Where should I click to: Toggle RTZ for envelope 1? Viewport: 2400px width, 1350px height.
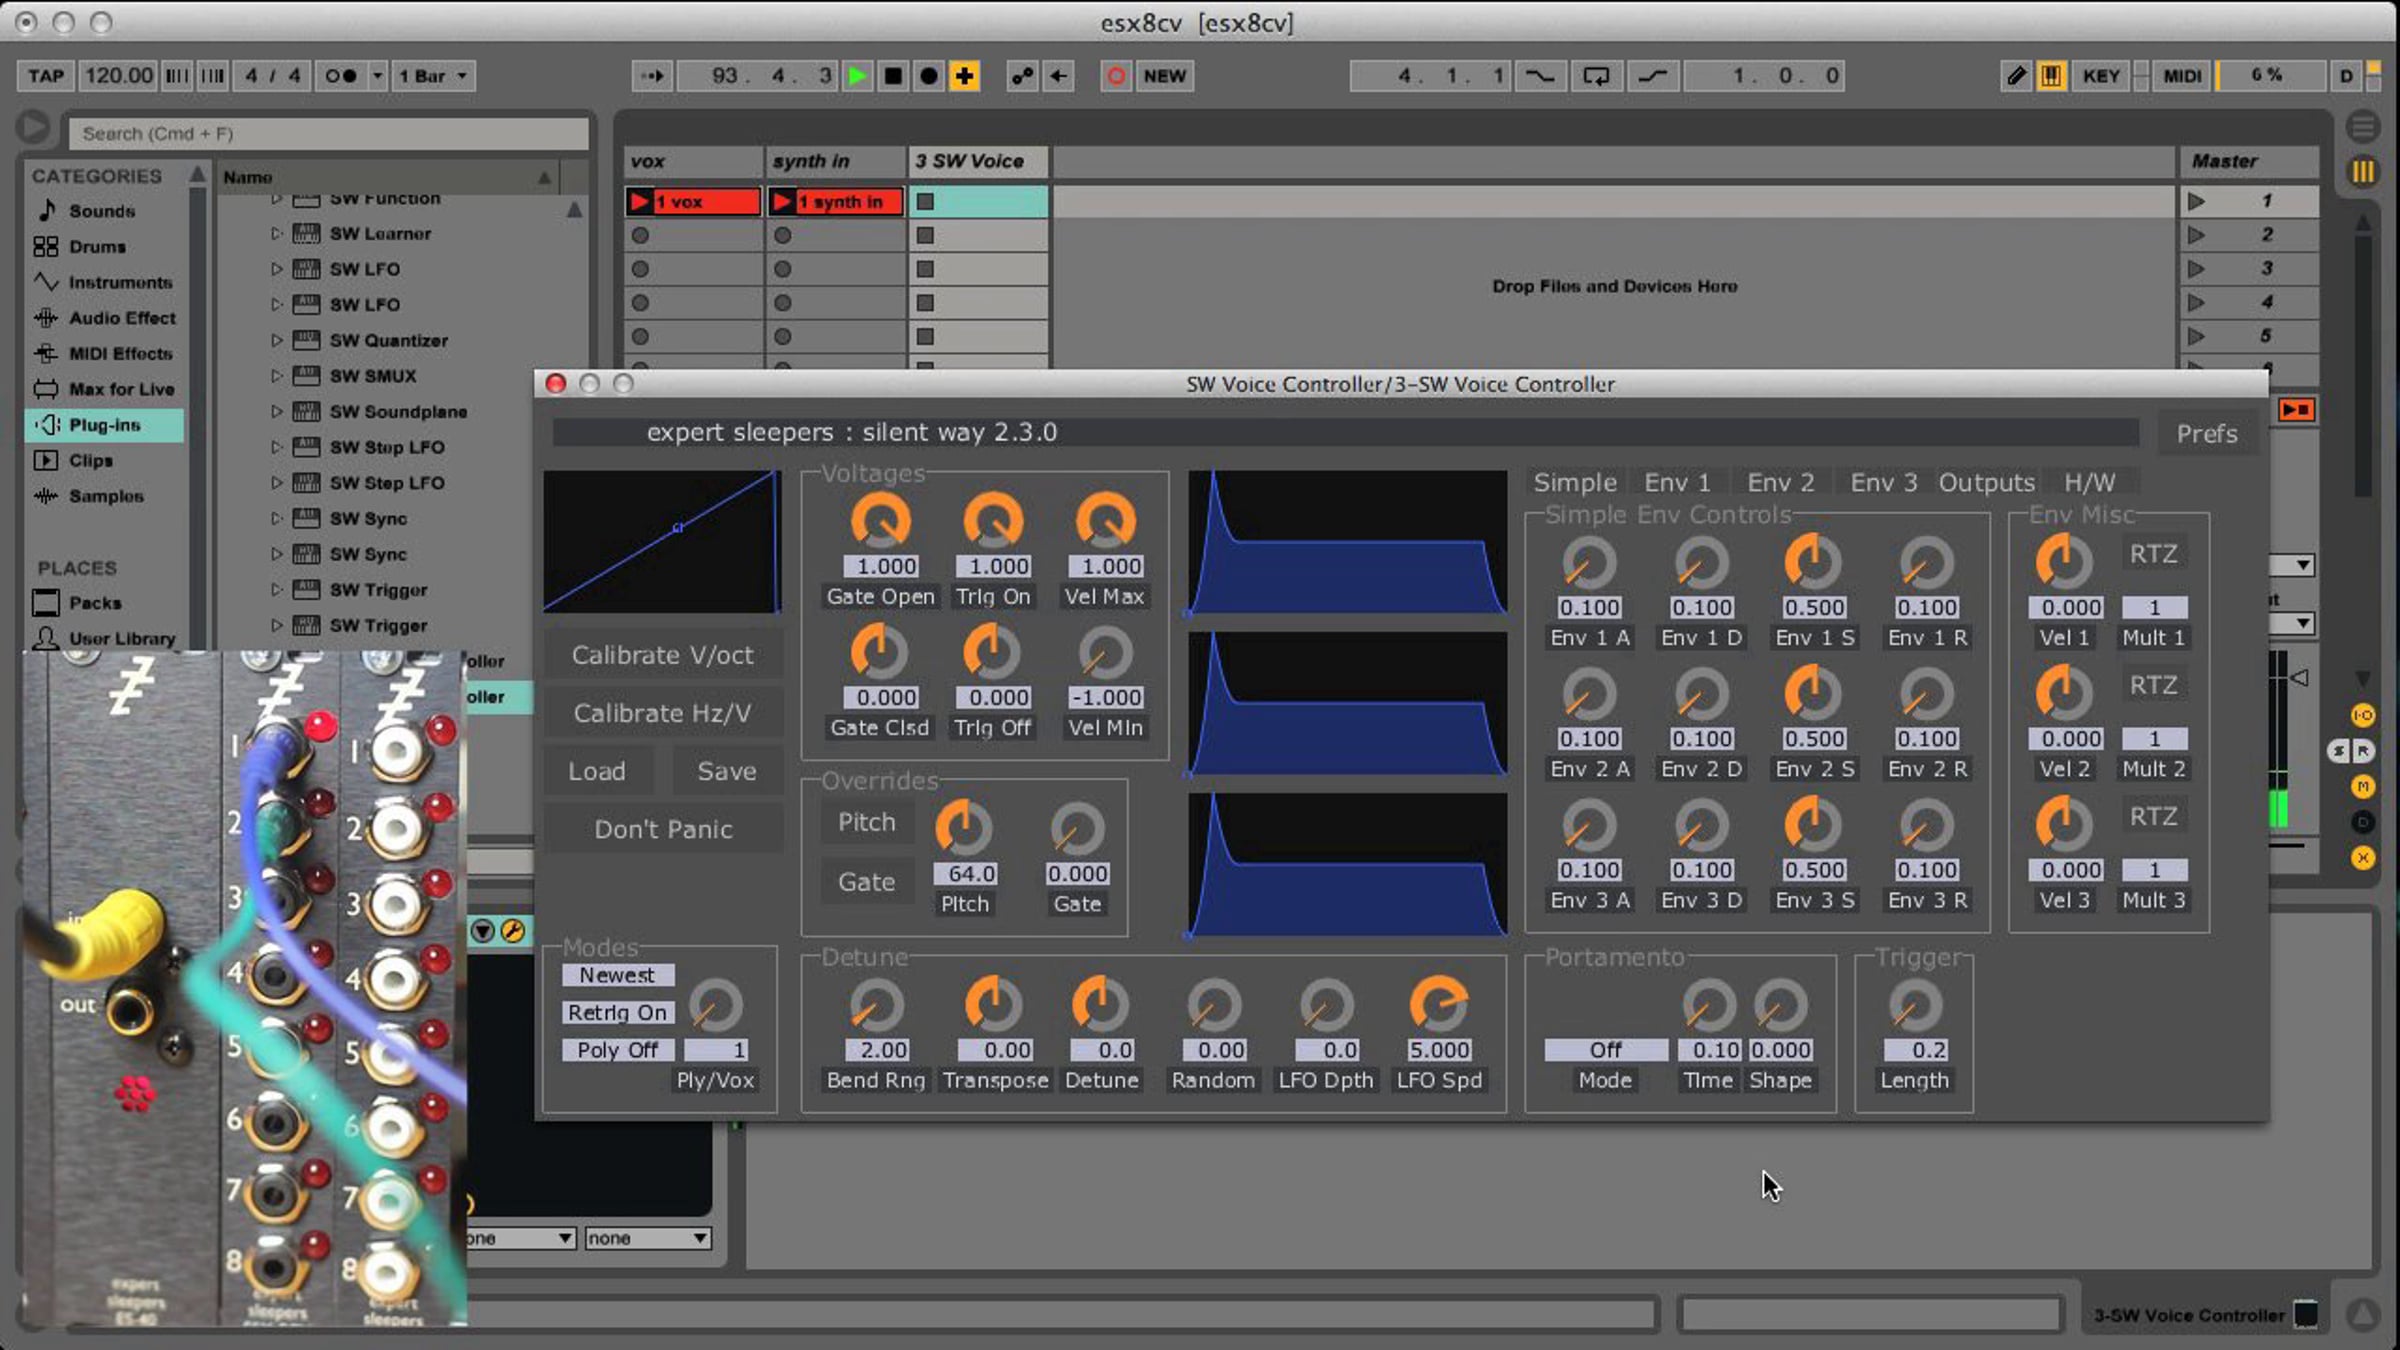[x=2153, y=554]
